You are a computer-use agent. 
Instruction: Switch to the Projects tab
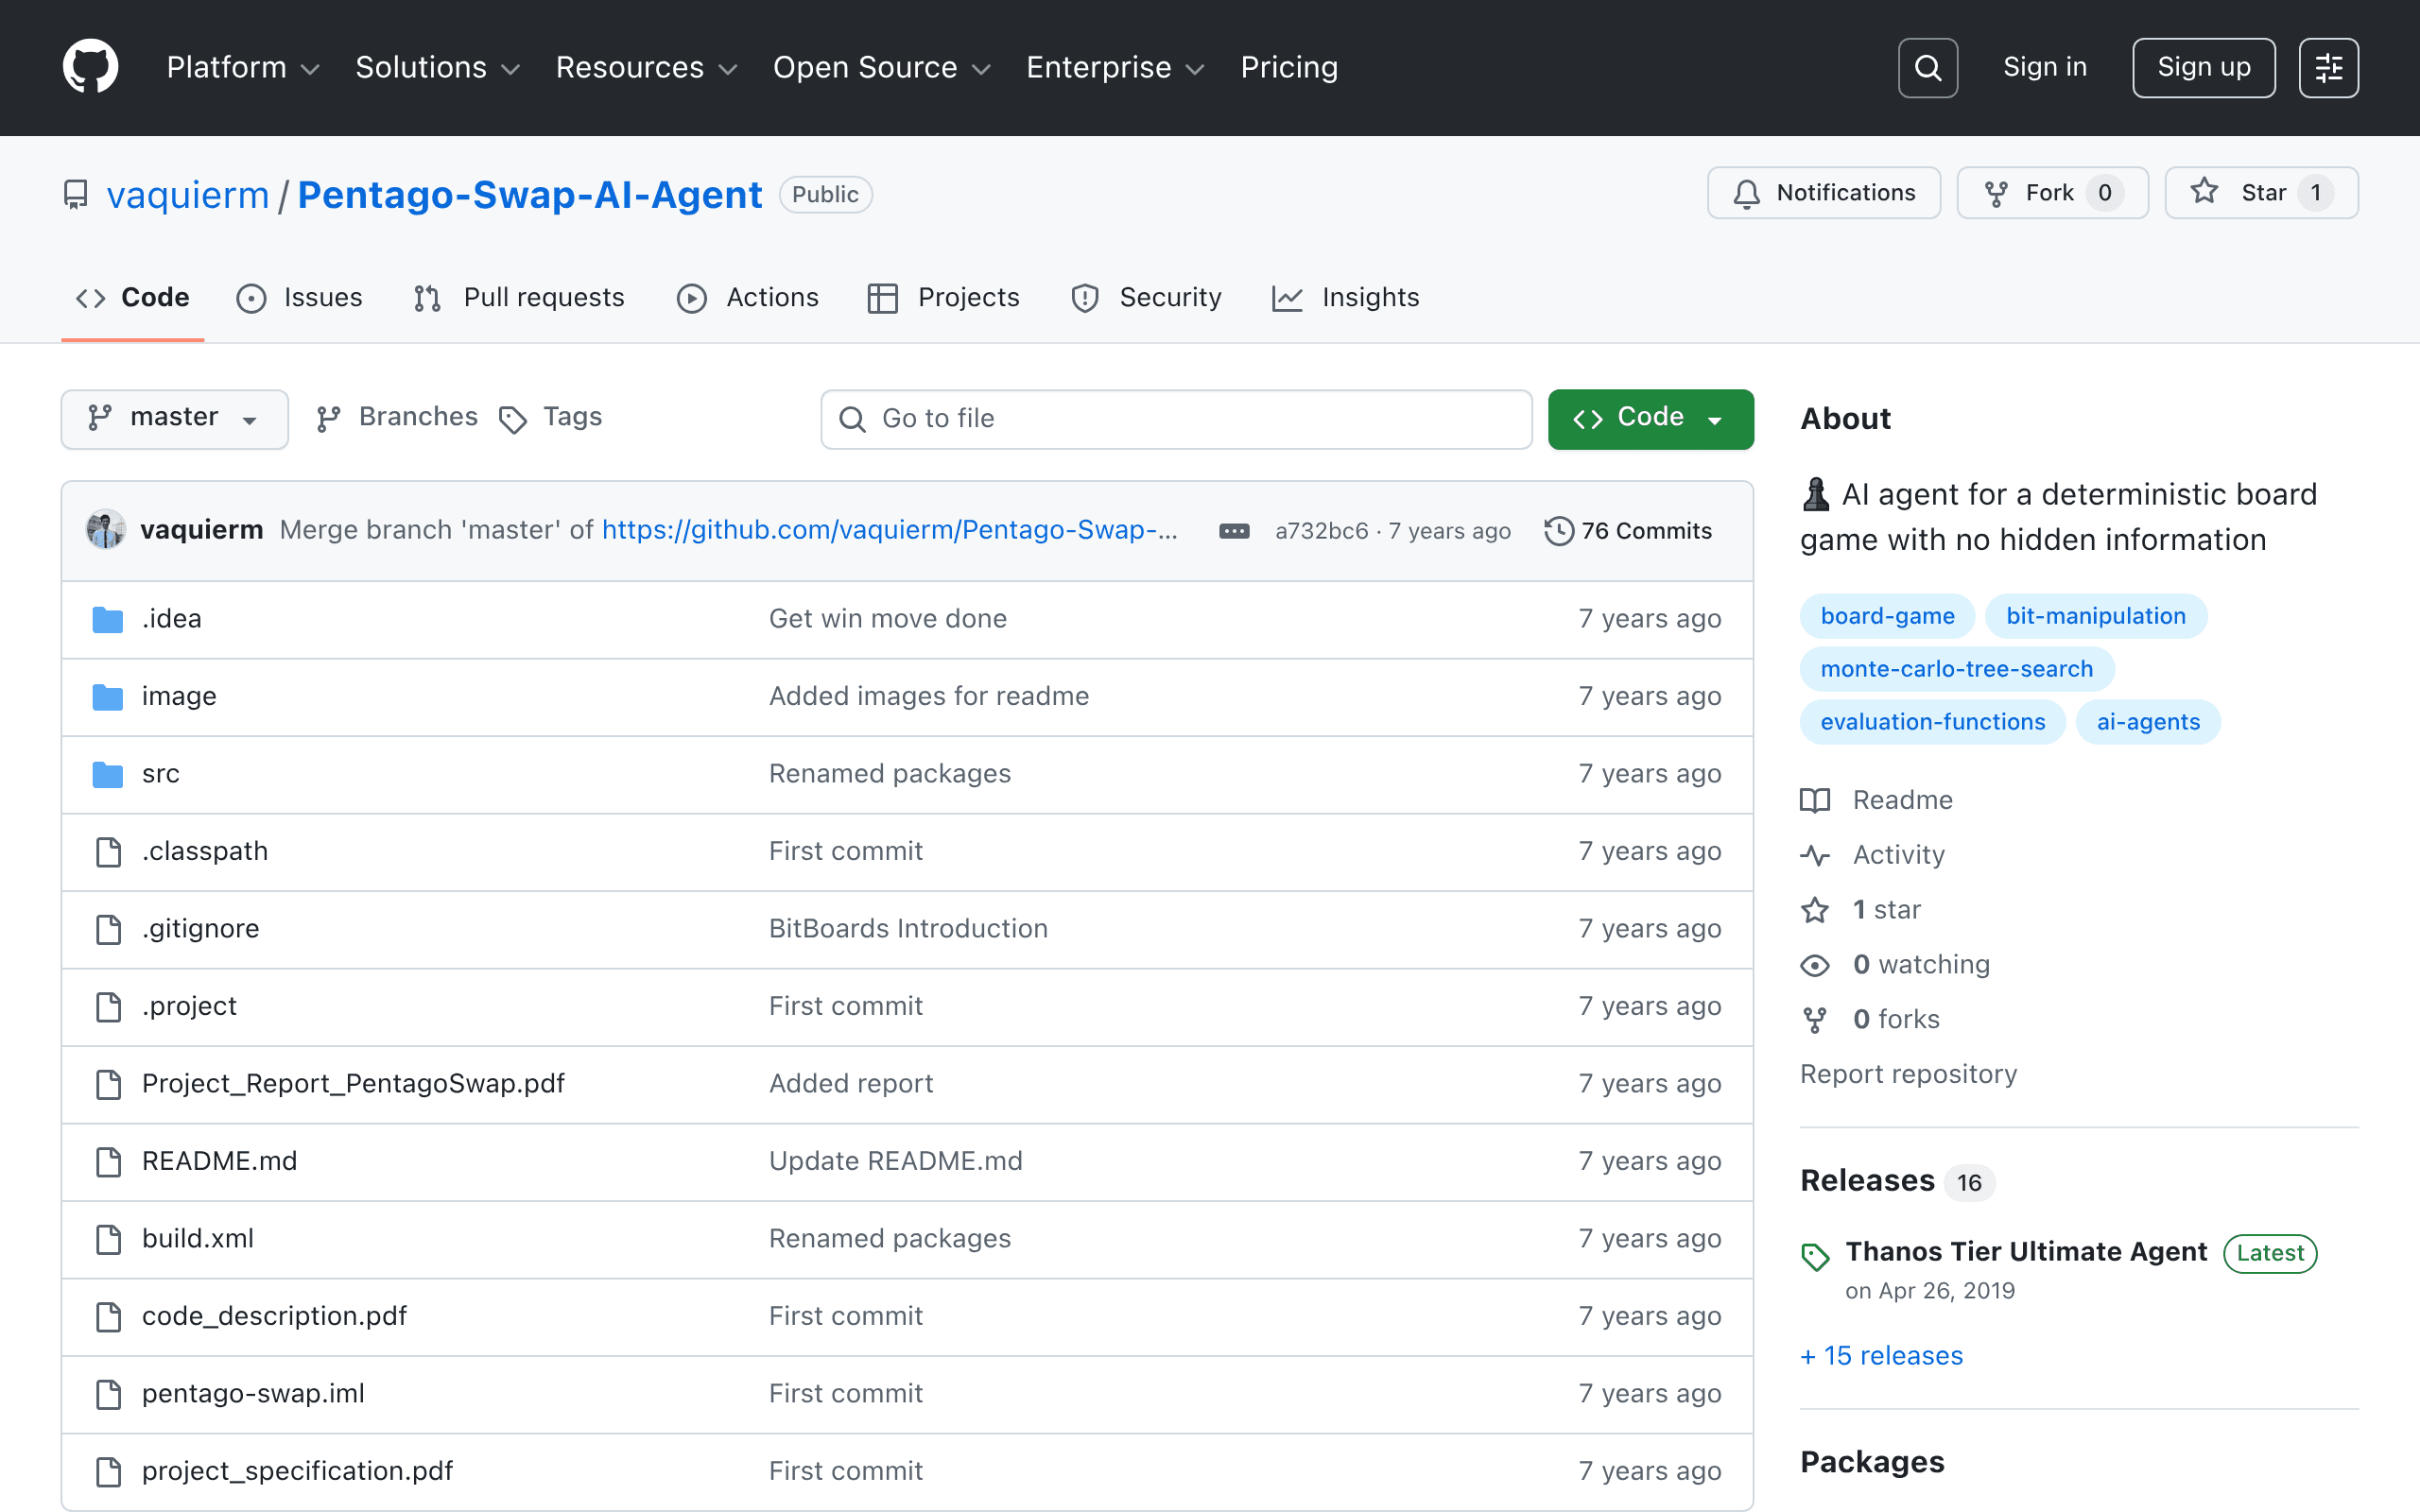pos(944,298)
